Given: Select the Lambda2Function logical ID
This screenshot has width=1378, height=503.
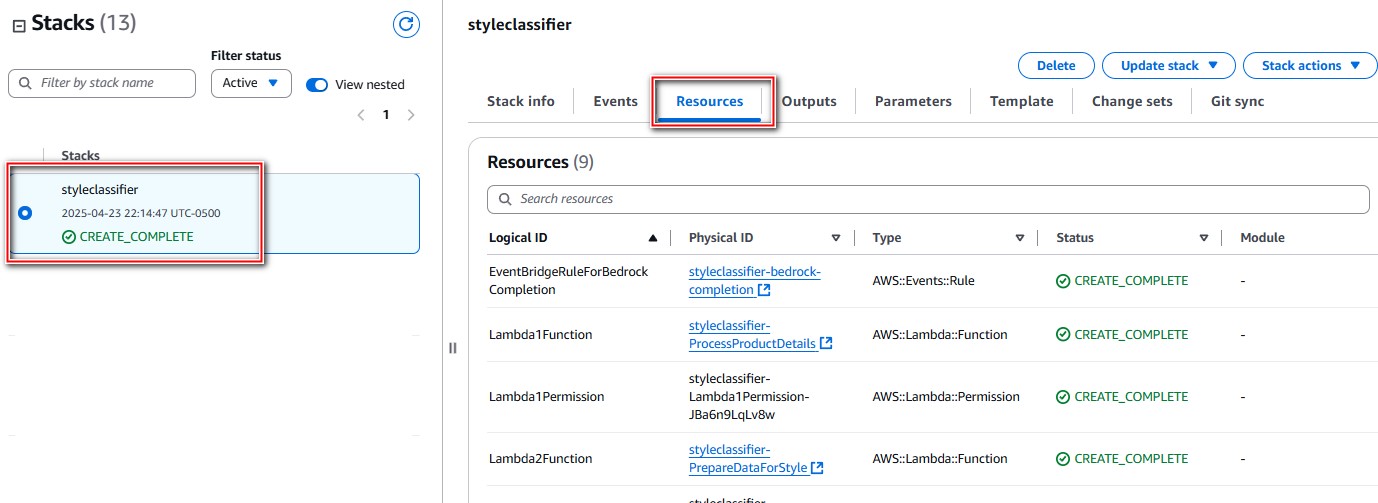Looking at the screenshot, I should [541, 459].
